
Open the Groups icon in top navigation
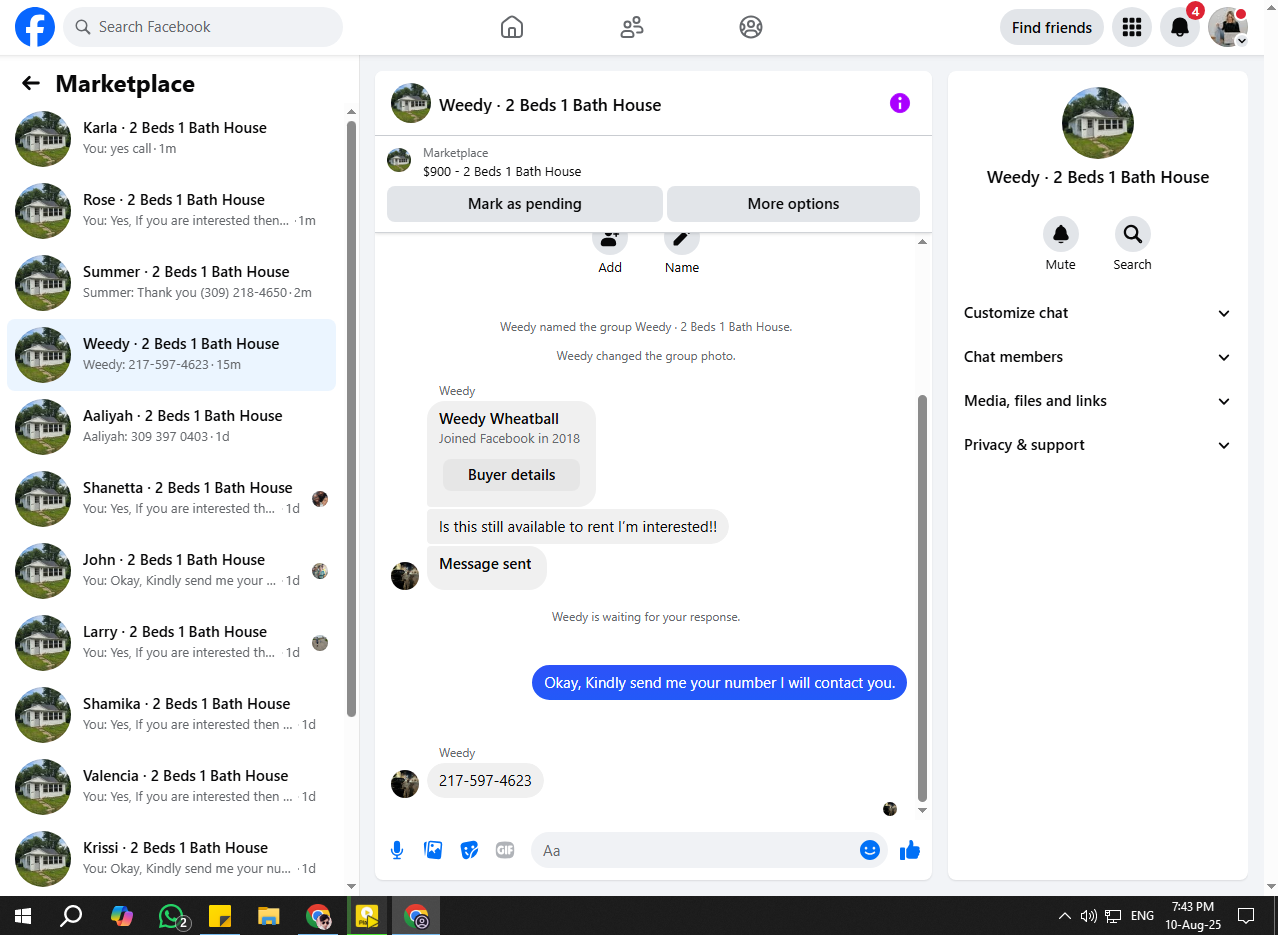[751, 27]
